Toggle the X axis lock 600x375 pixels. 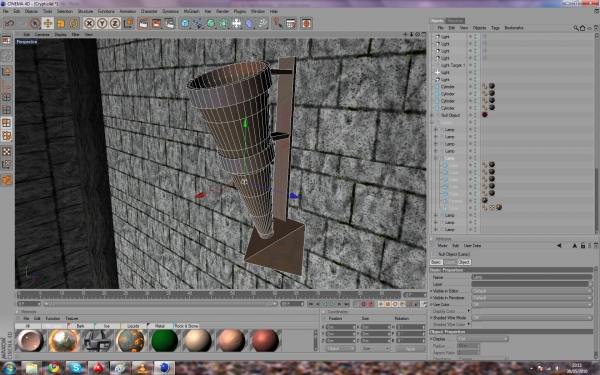tap(89, 24)
